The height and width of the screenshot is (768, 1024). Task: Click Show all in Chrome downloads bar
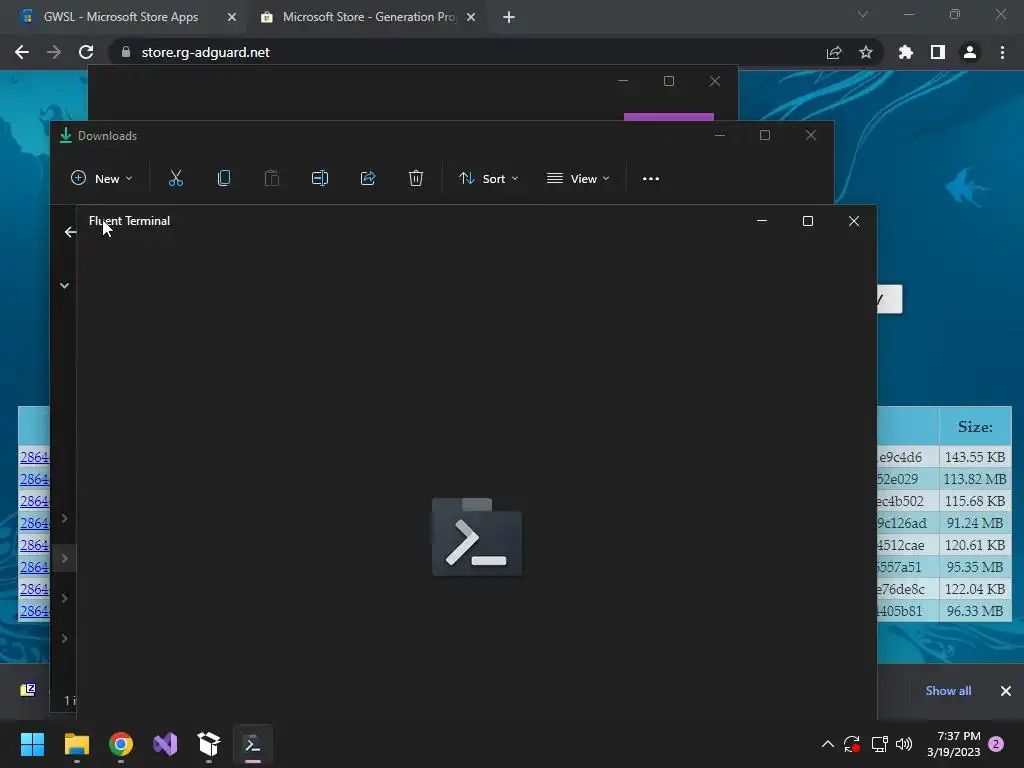tap(948, 690)
